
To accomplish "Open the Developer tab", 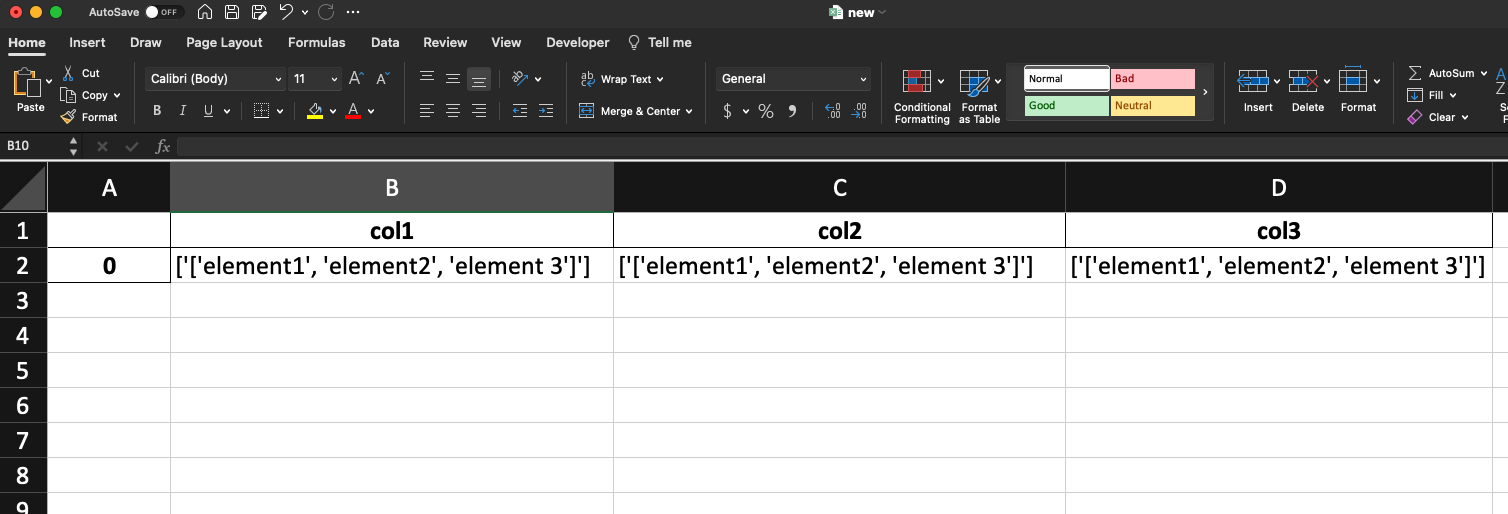I will pos(578,42).
